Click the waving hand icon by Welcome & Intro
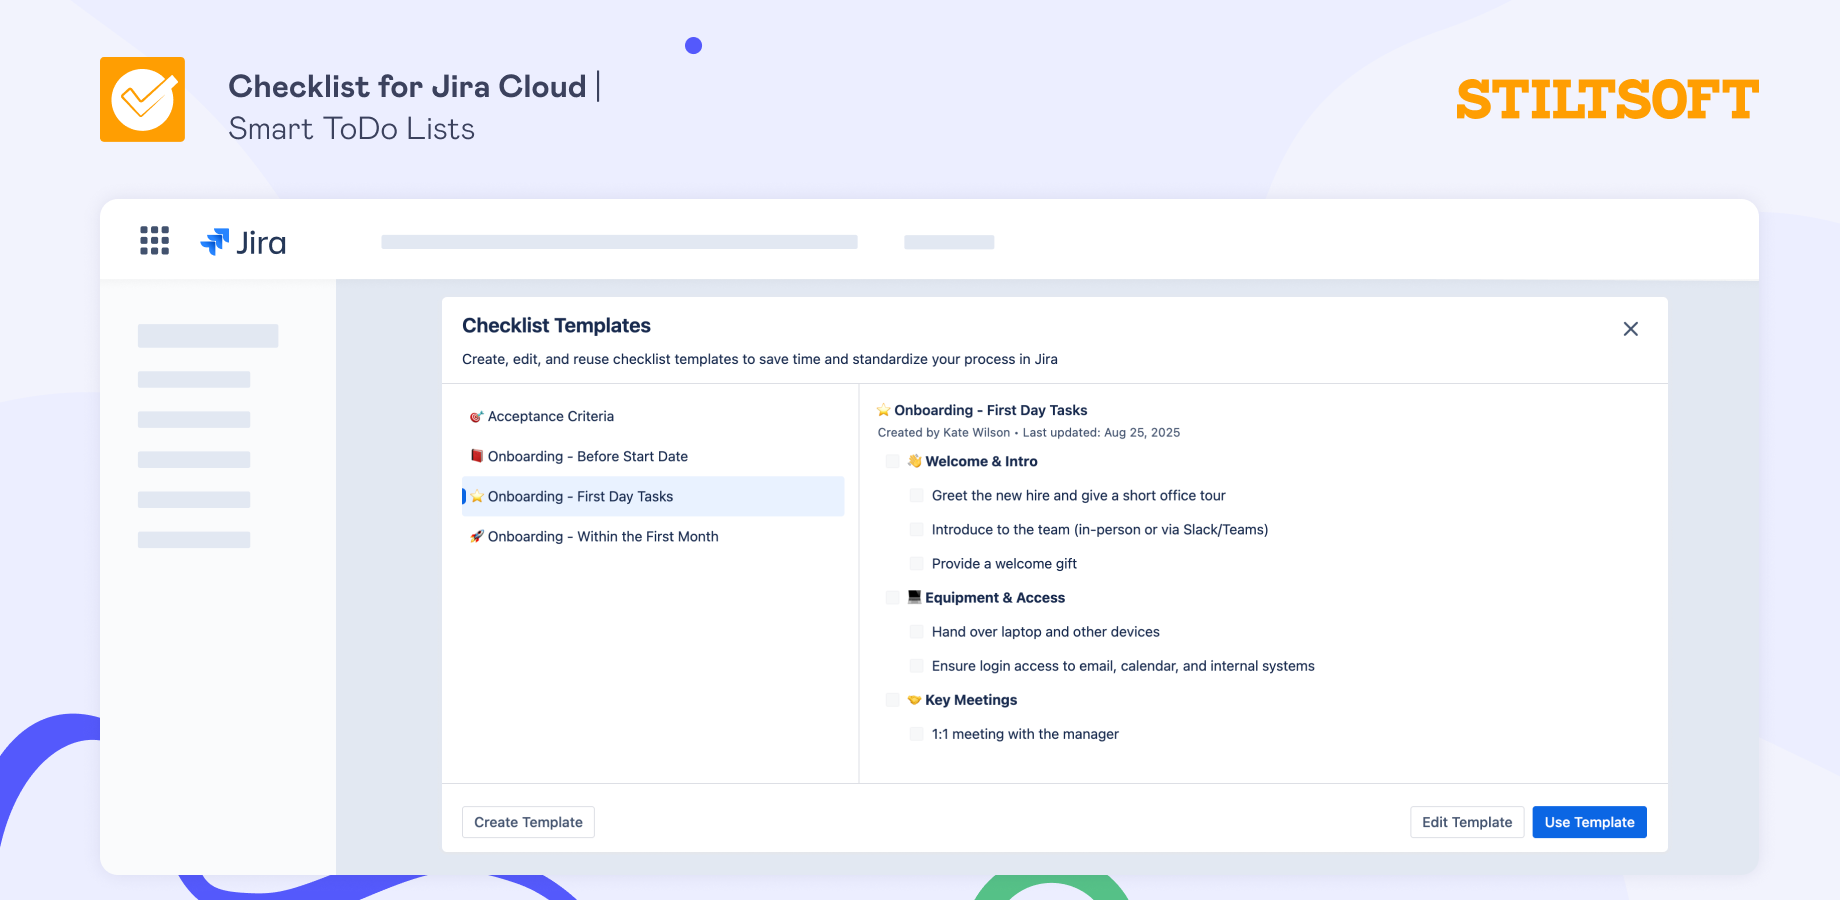 pos(914,461)
